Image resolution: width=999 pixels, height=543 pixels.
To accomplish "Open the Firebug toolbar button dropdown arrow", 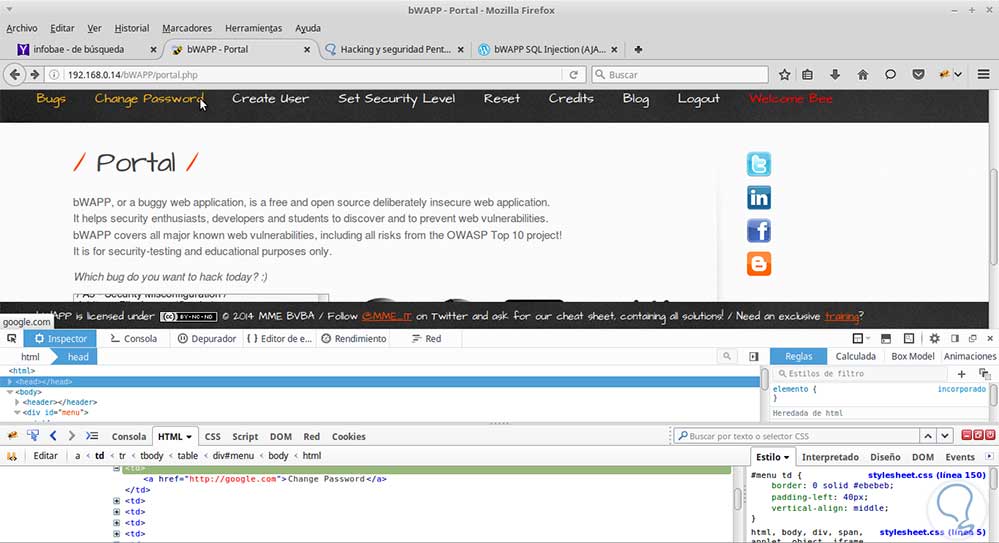I will 958,75.
